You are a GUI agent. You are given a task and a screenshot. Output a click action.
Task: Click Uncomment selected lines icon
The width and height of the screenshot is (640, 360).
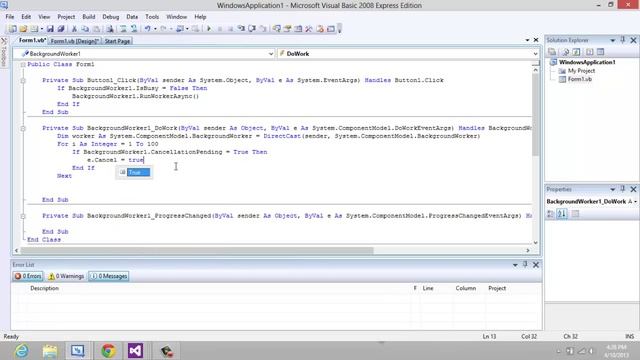point(133,29)
